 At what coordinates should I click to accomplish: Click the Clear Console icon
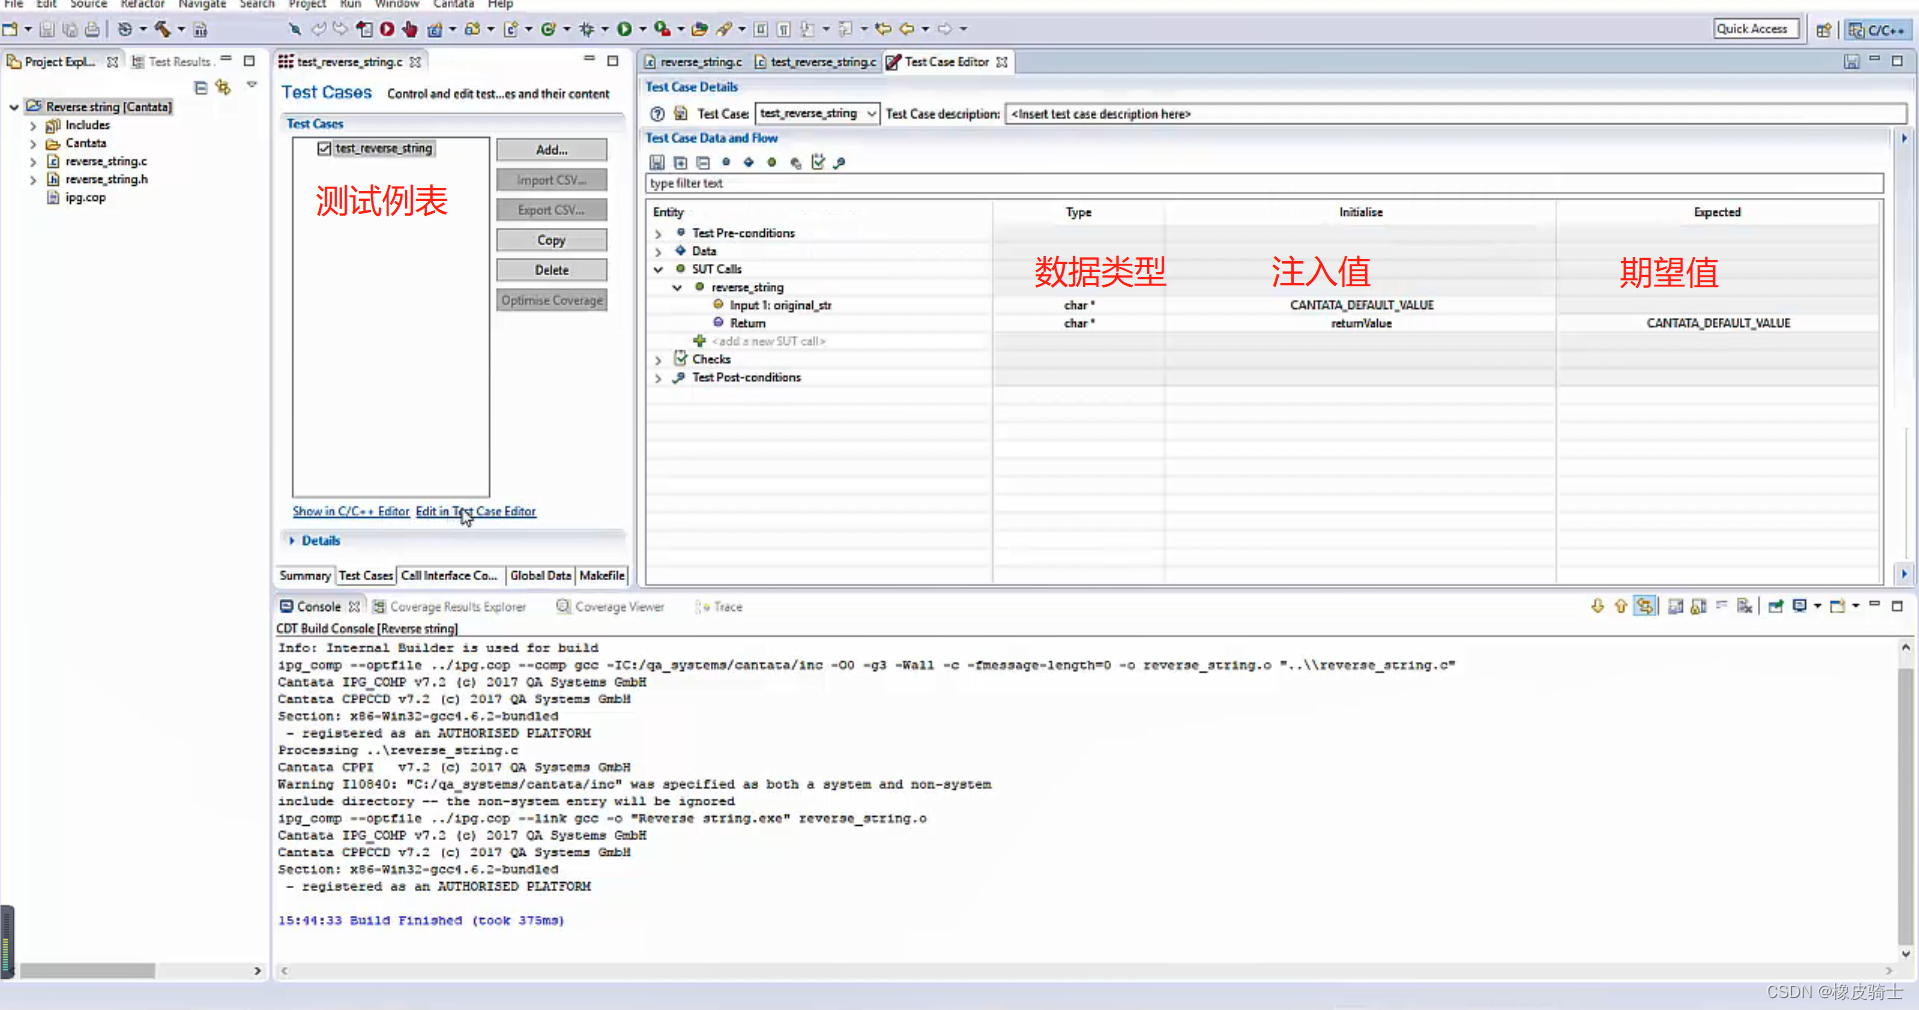click(1744, 606)
